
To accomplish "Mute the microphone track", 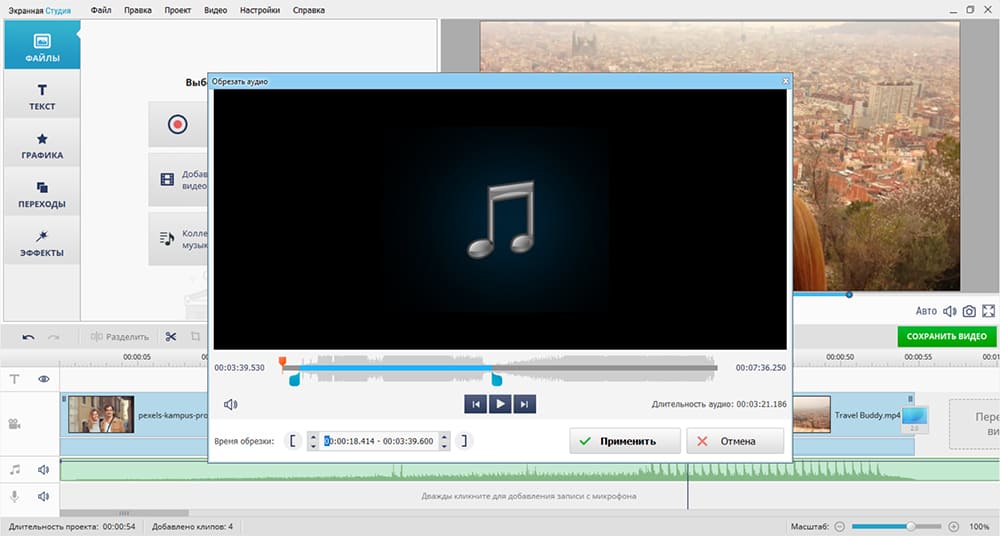I will pos(44,496).
